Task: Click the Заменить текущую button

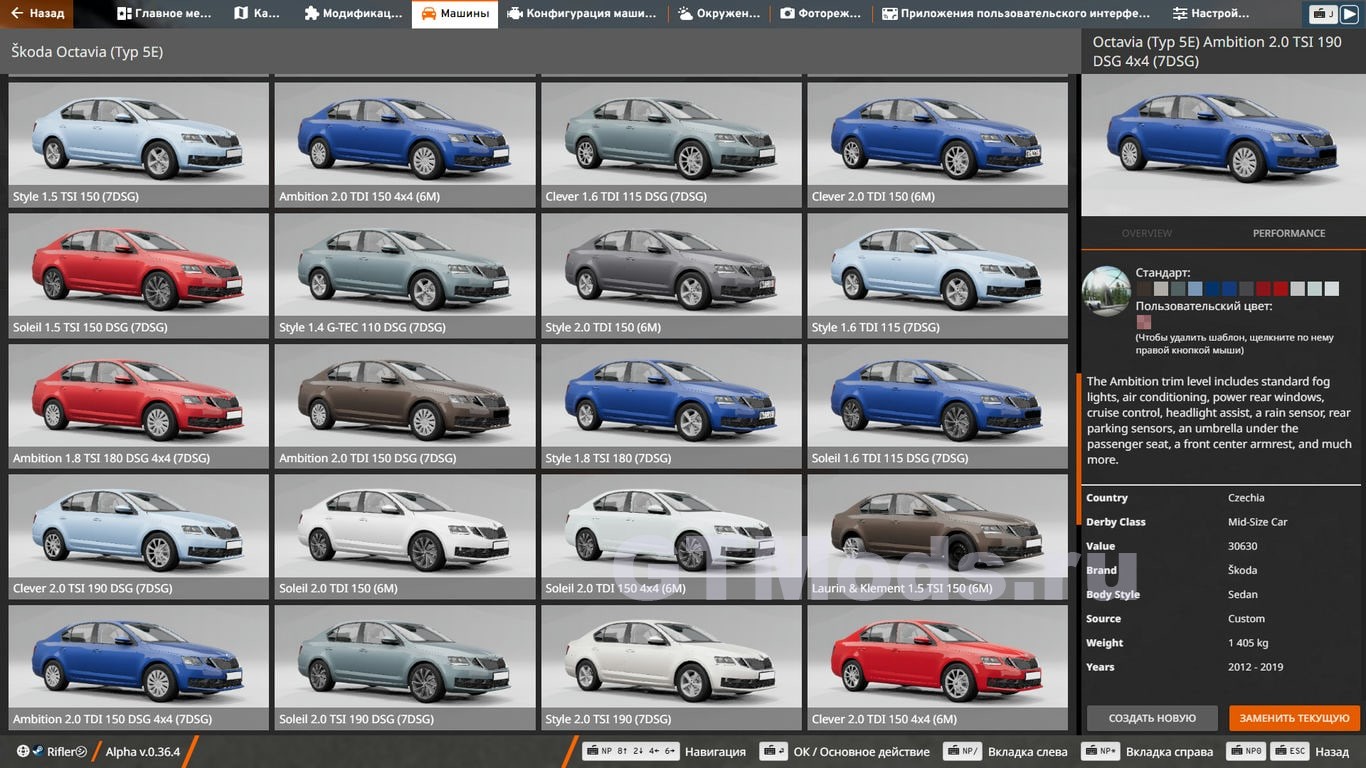Action: click(x=1295, y=718)
